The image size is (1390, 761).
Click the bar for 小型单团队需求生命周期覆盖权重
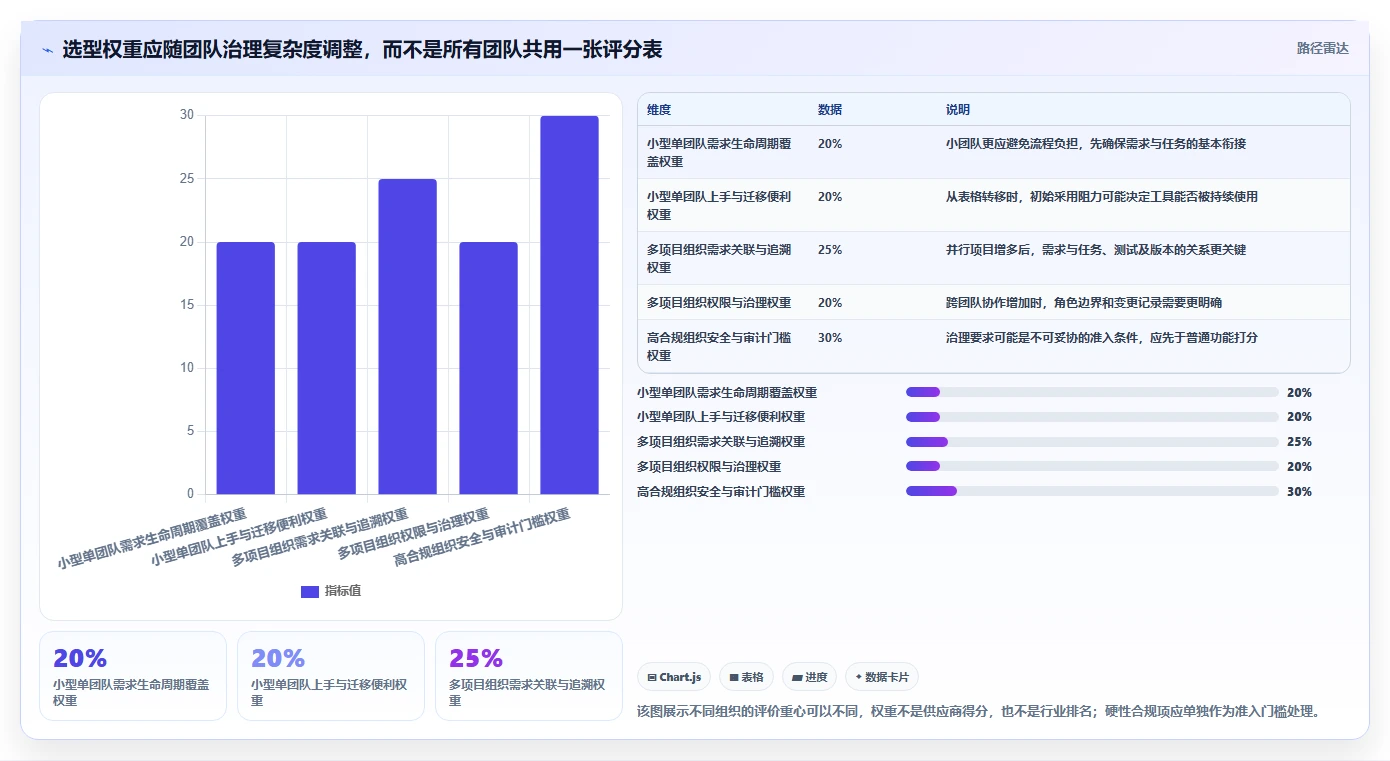pos(245,368)
